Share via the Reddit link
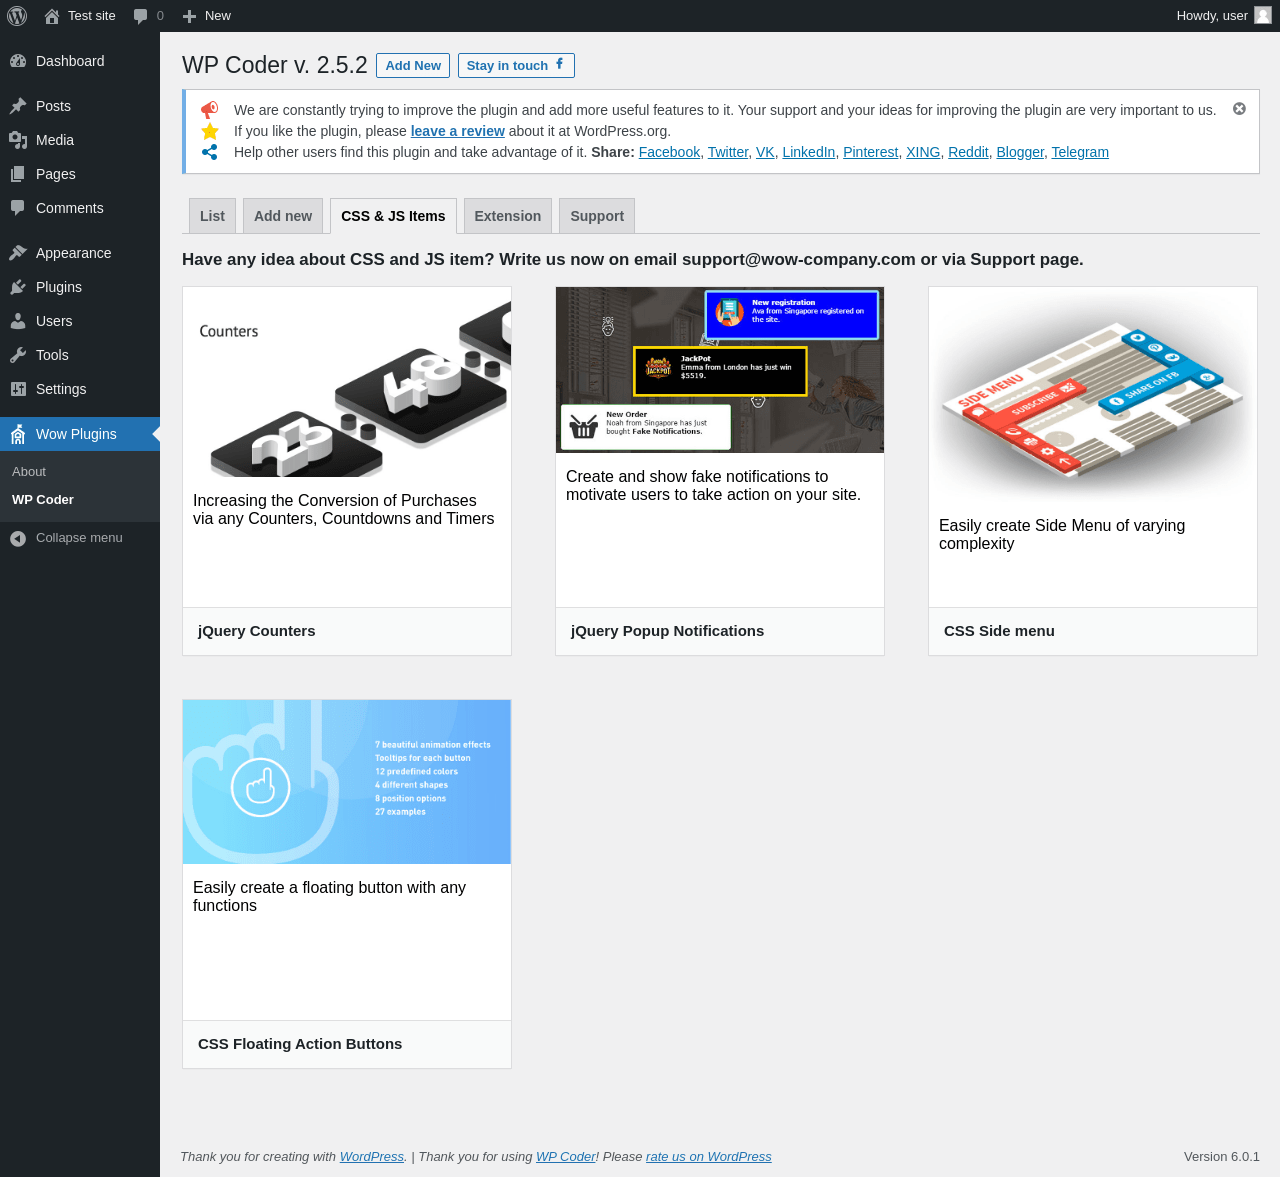Screen dimensions: 1280x1177 pos(968,152)
